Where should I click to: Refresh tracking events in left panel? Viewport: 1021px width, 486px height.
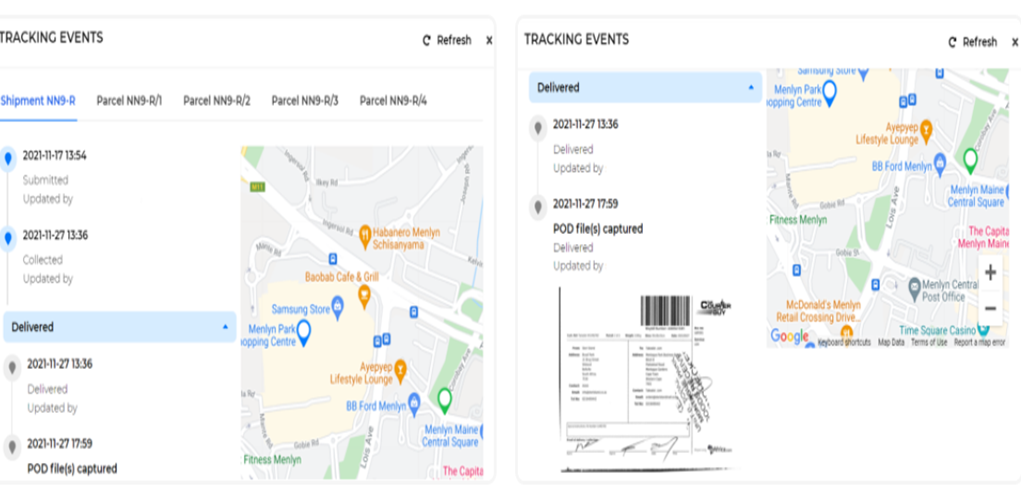447,41
